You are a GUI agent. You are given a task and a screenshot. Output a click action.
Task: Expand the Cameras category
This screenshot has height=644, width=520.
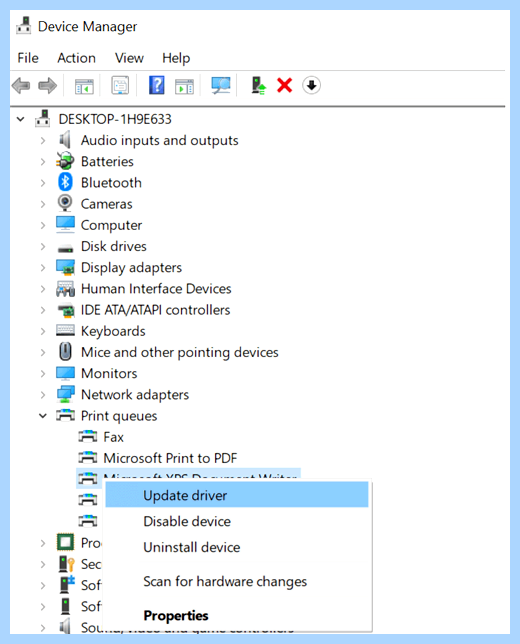[43, 204]
